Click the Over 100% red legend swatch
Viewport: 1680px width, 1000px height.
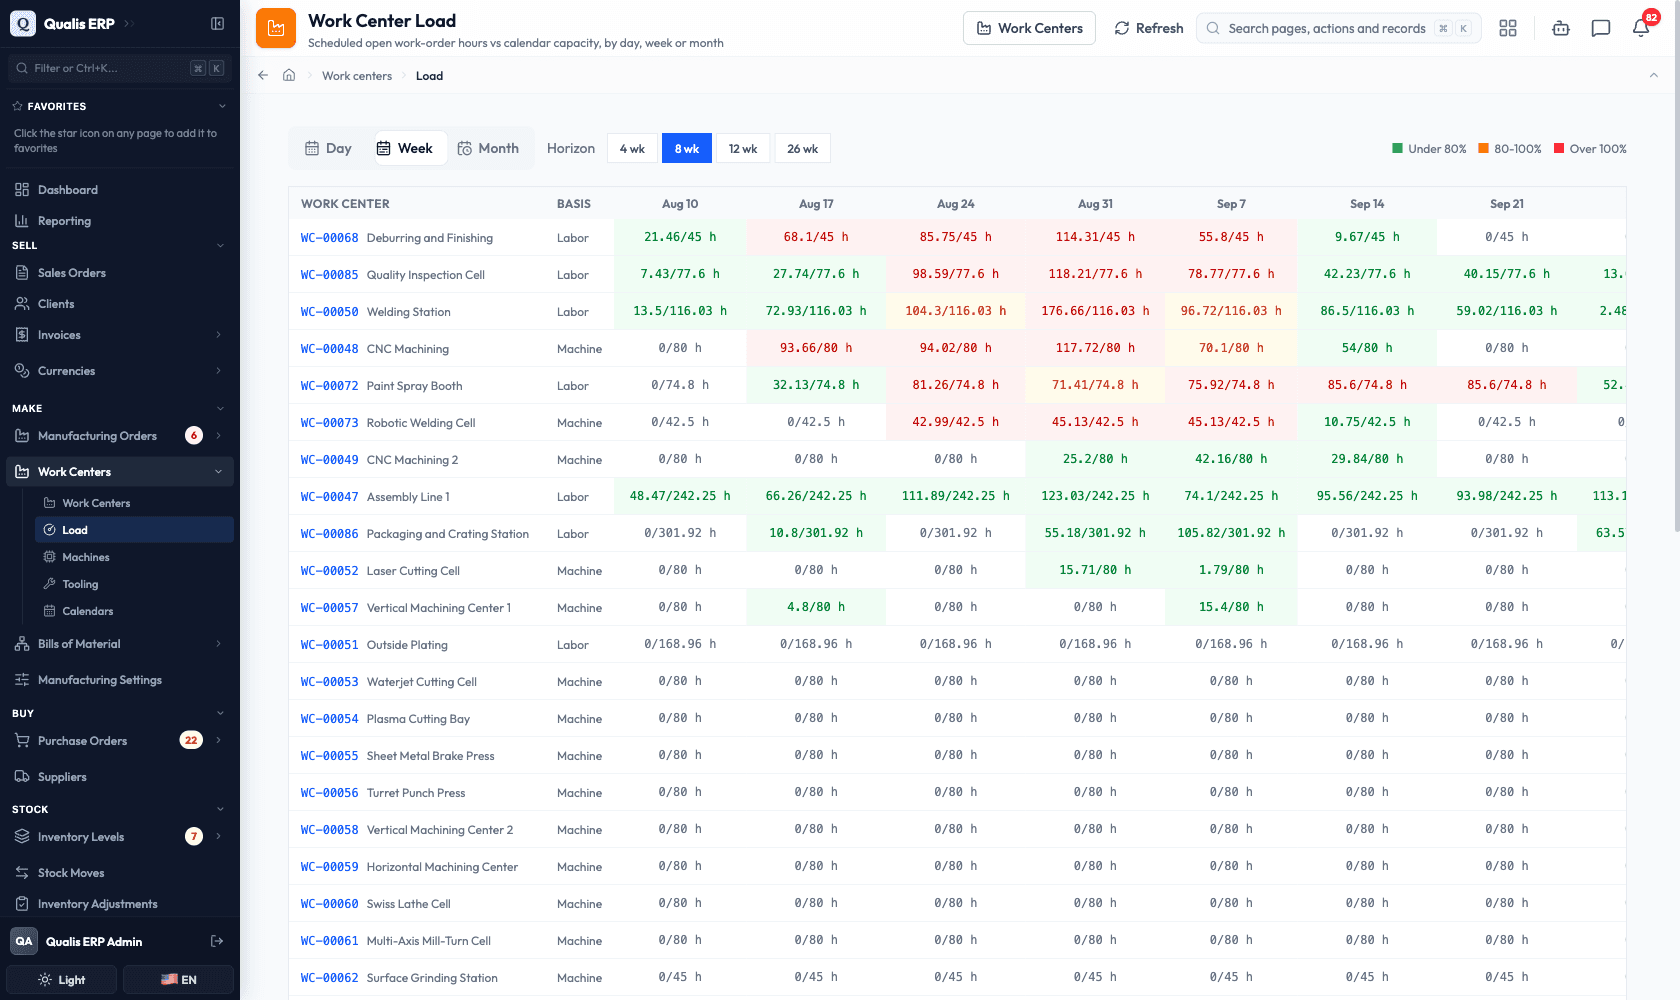[x=1559, y=149]
